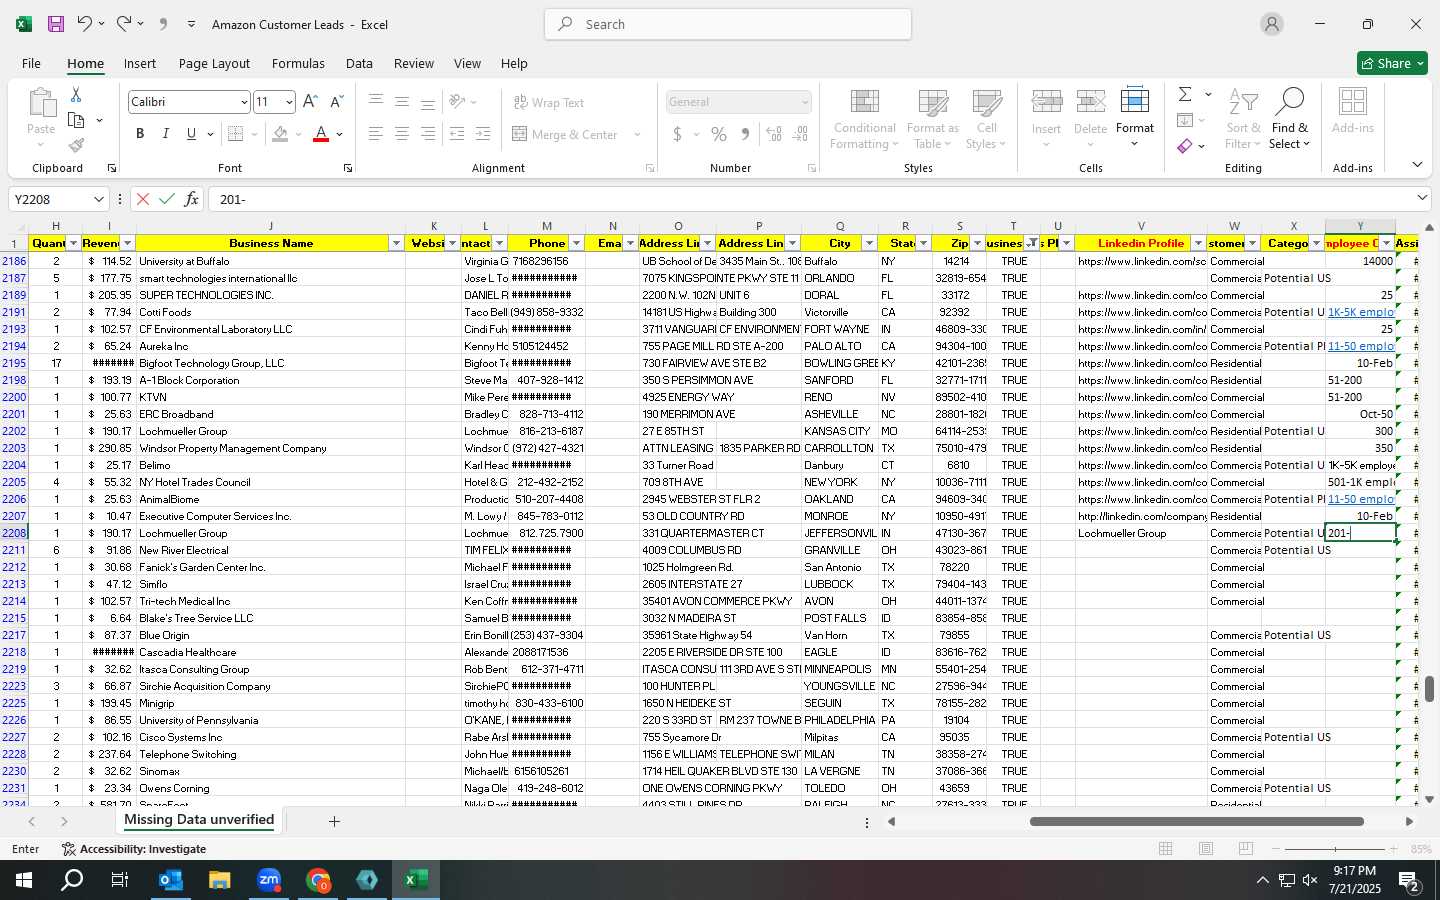Toggle Underline formatting
Screen dimensions: 1440x900
(x=191, y=134)
